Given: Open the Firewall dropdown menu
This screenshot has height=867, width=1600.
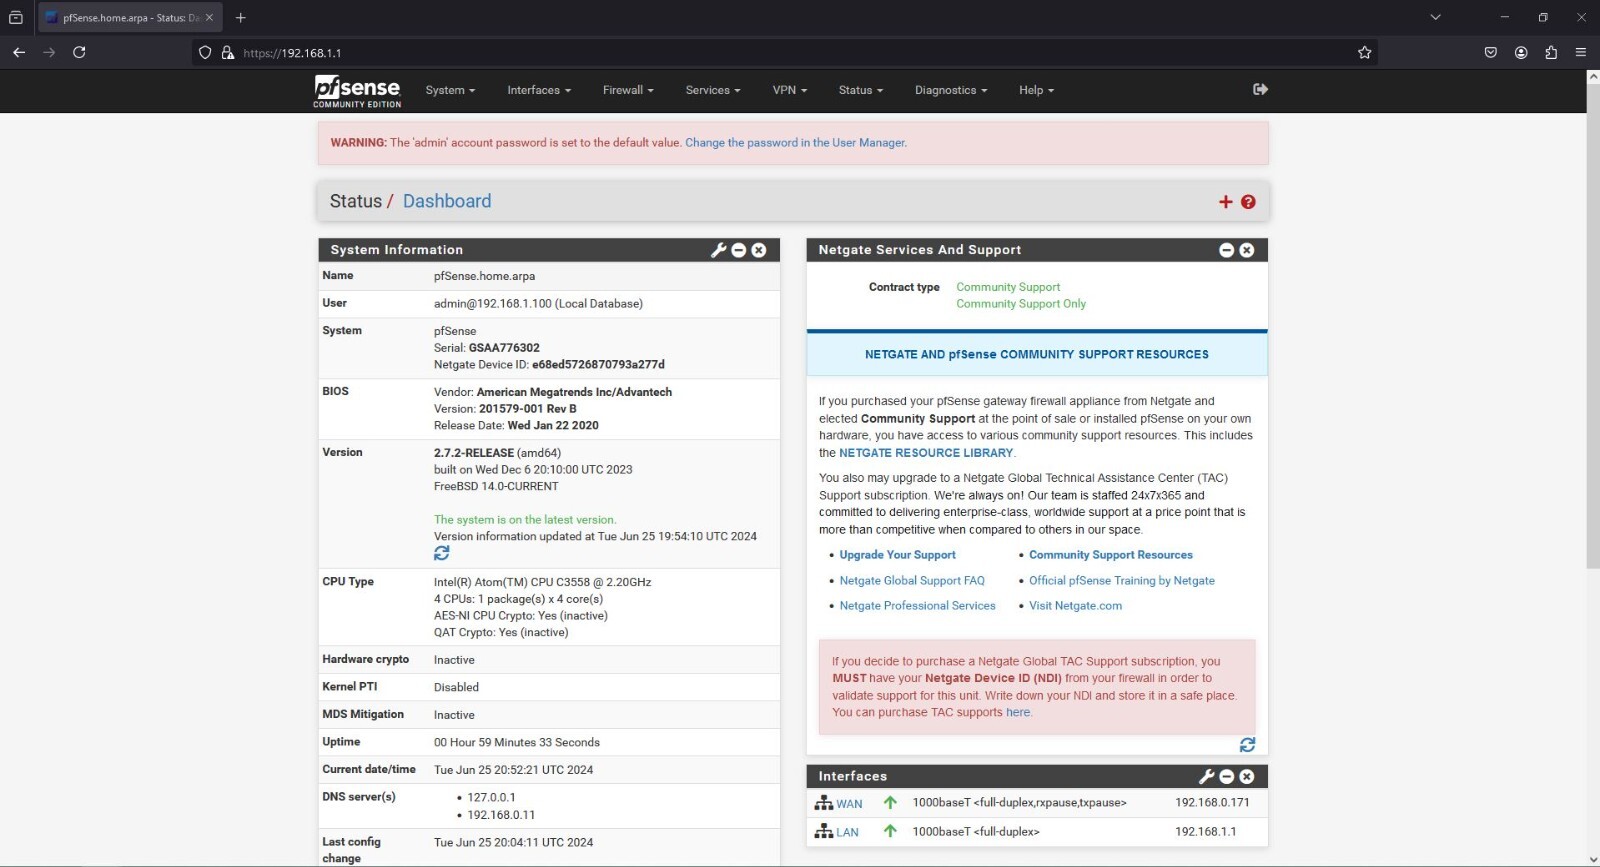Looking at the screenshot, I should tap(628, 90).
